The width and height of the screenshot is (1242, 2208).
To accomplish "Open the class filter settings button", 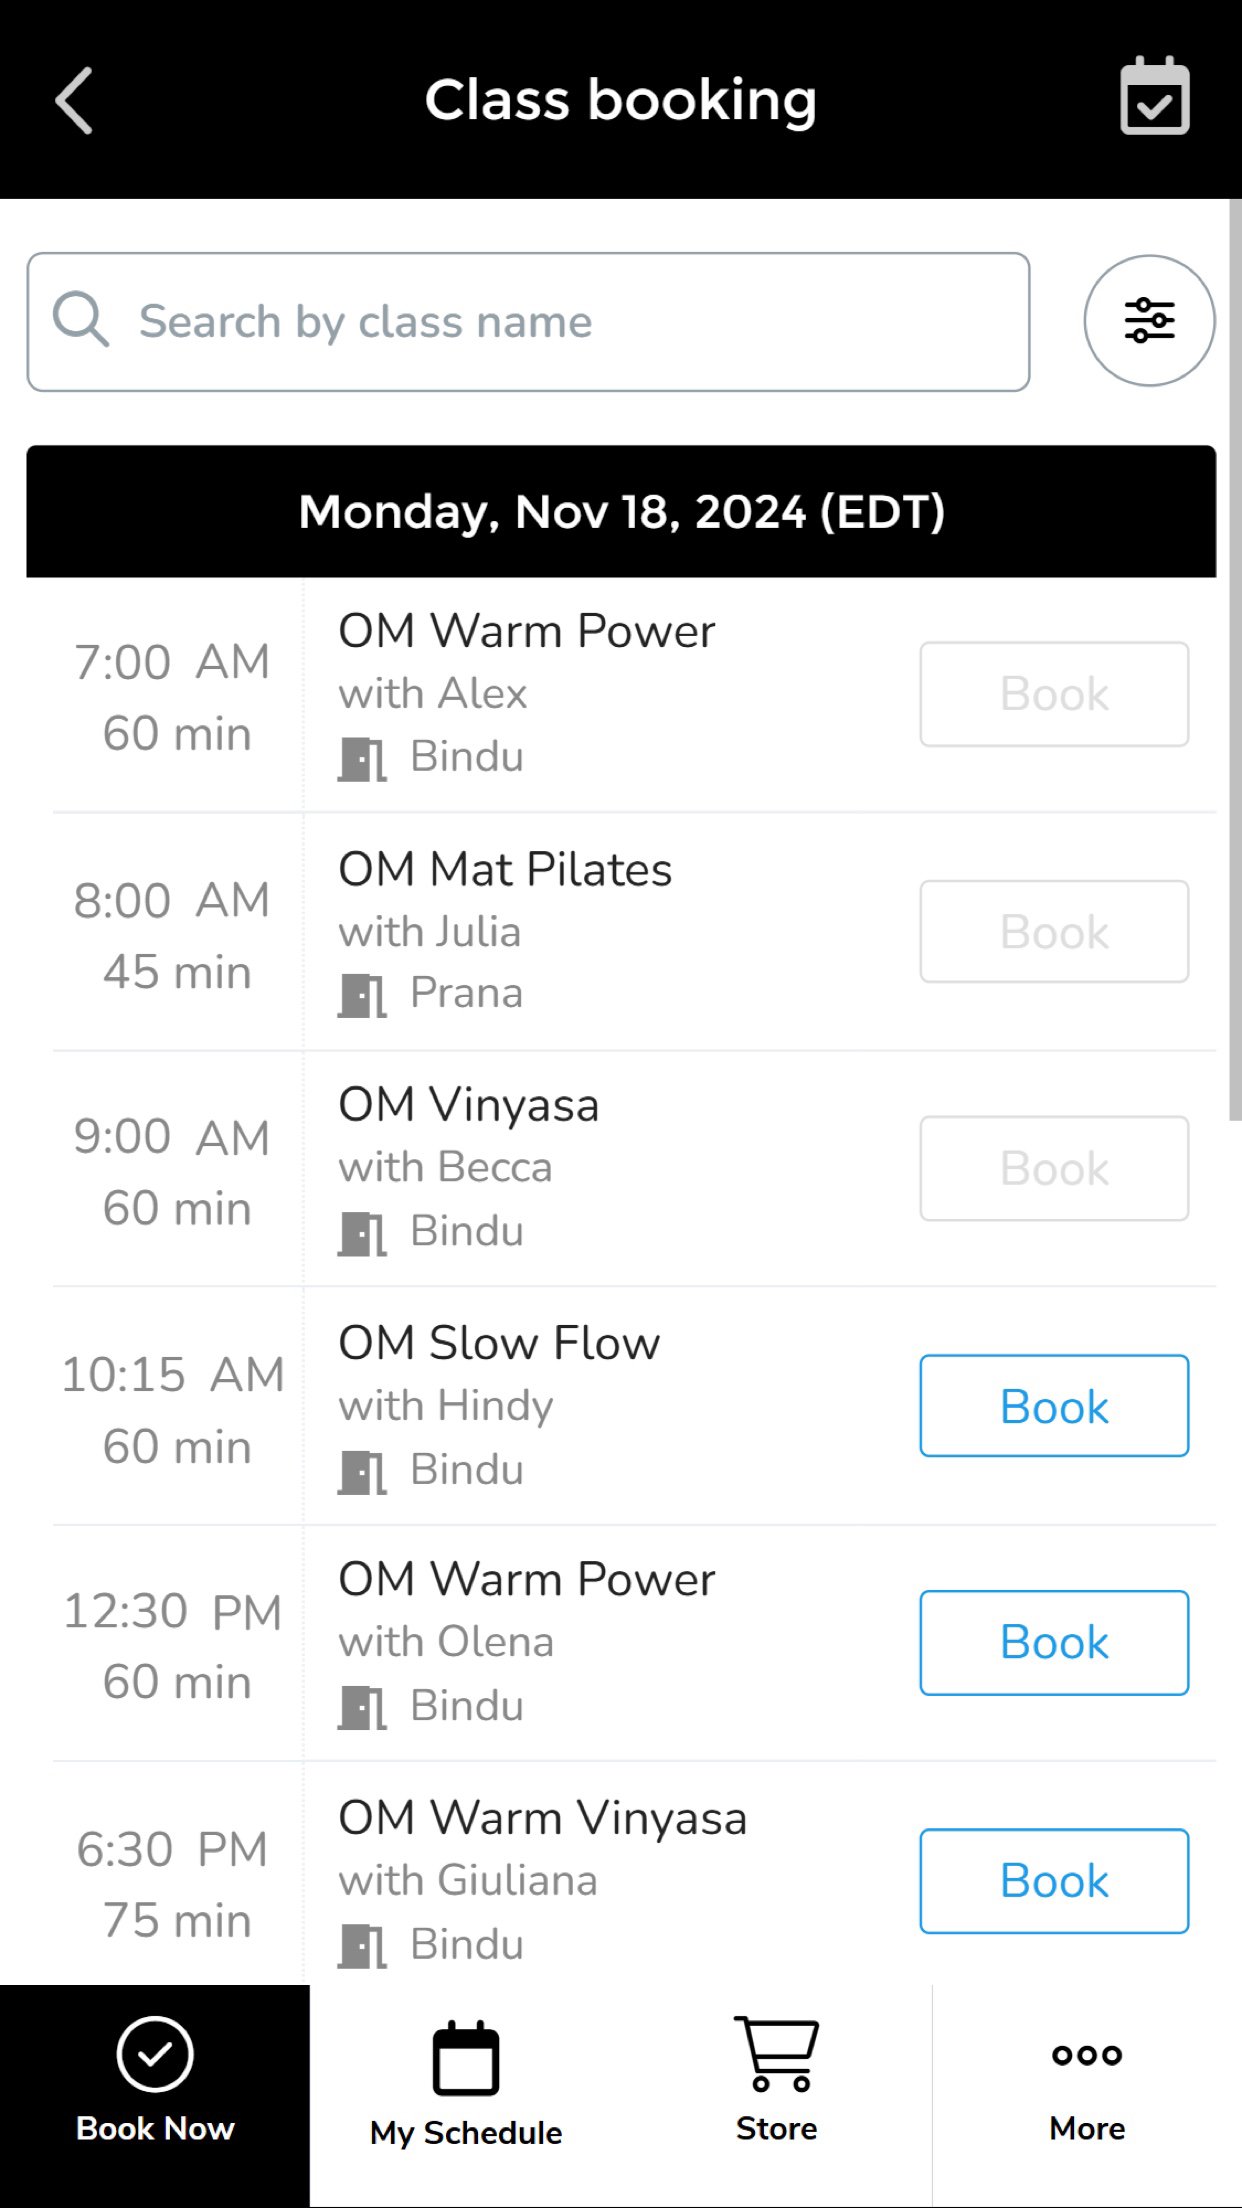I will 1149,321.
